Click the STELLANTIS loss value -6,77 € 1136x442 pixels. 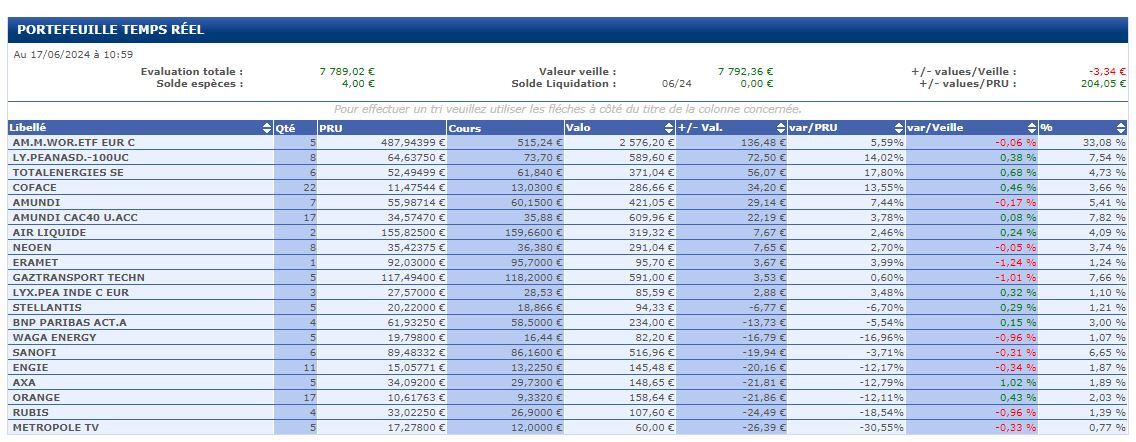[767, 307]
